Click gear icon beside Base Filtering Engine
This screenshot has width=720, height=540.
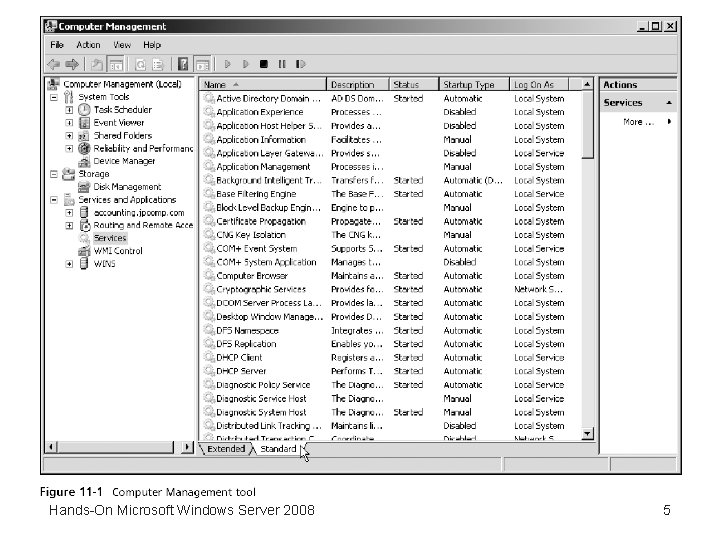pos(209,194)
